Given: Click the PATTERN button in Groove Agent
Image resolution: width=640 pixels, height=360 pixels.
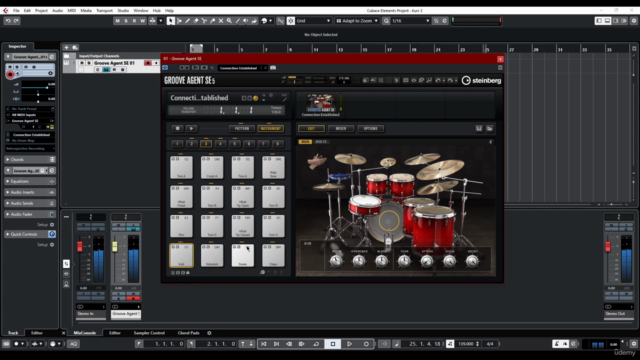Looking at the screenshot, I should point(242,129).
